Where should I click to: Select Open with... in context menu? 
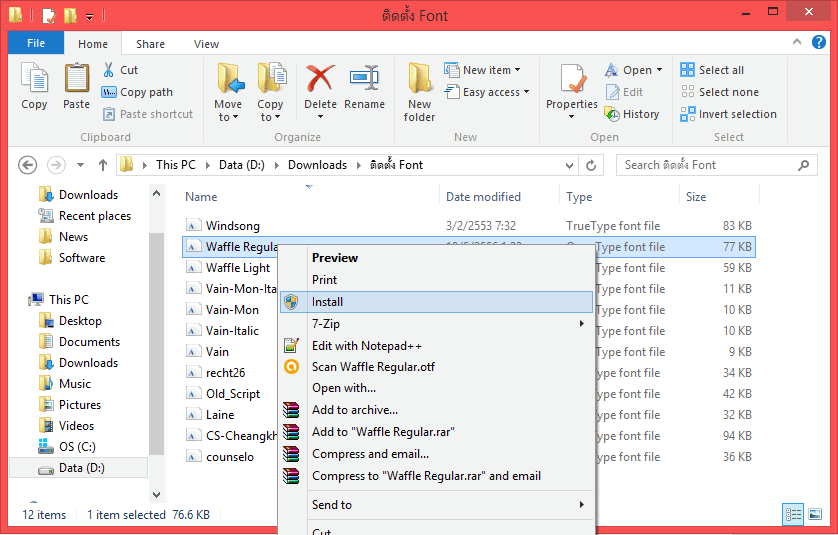point(436,387)
